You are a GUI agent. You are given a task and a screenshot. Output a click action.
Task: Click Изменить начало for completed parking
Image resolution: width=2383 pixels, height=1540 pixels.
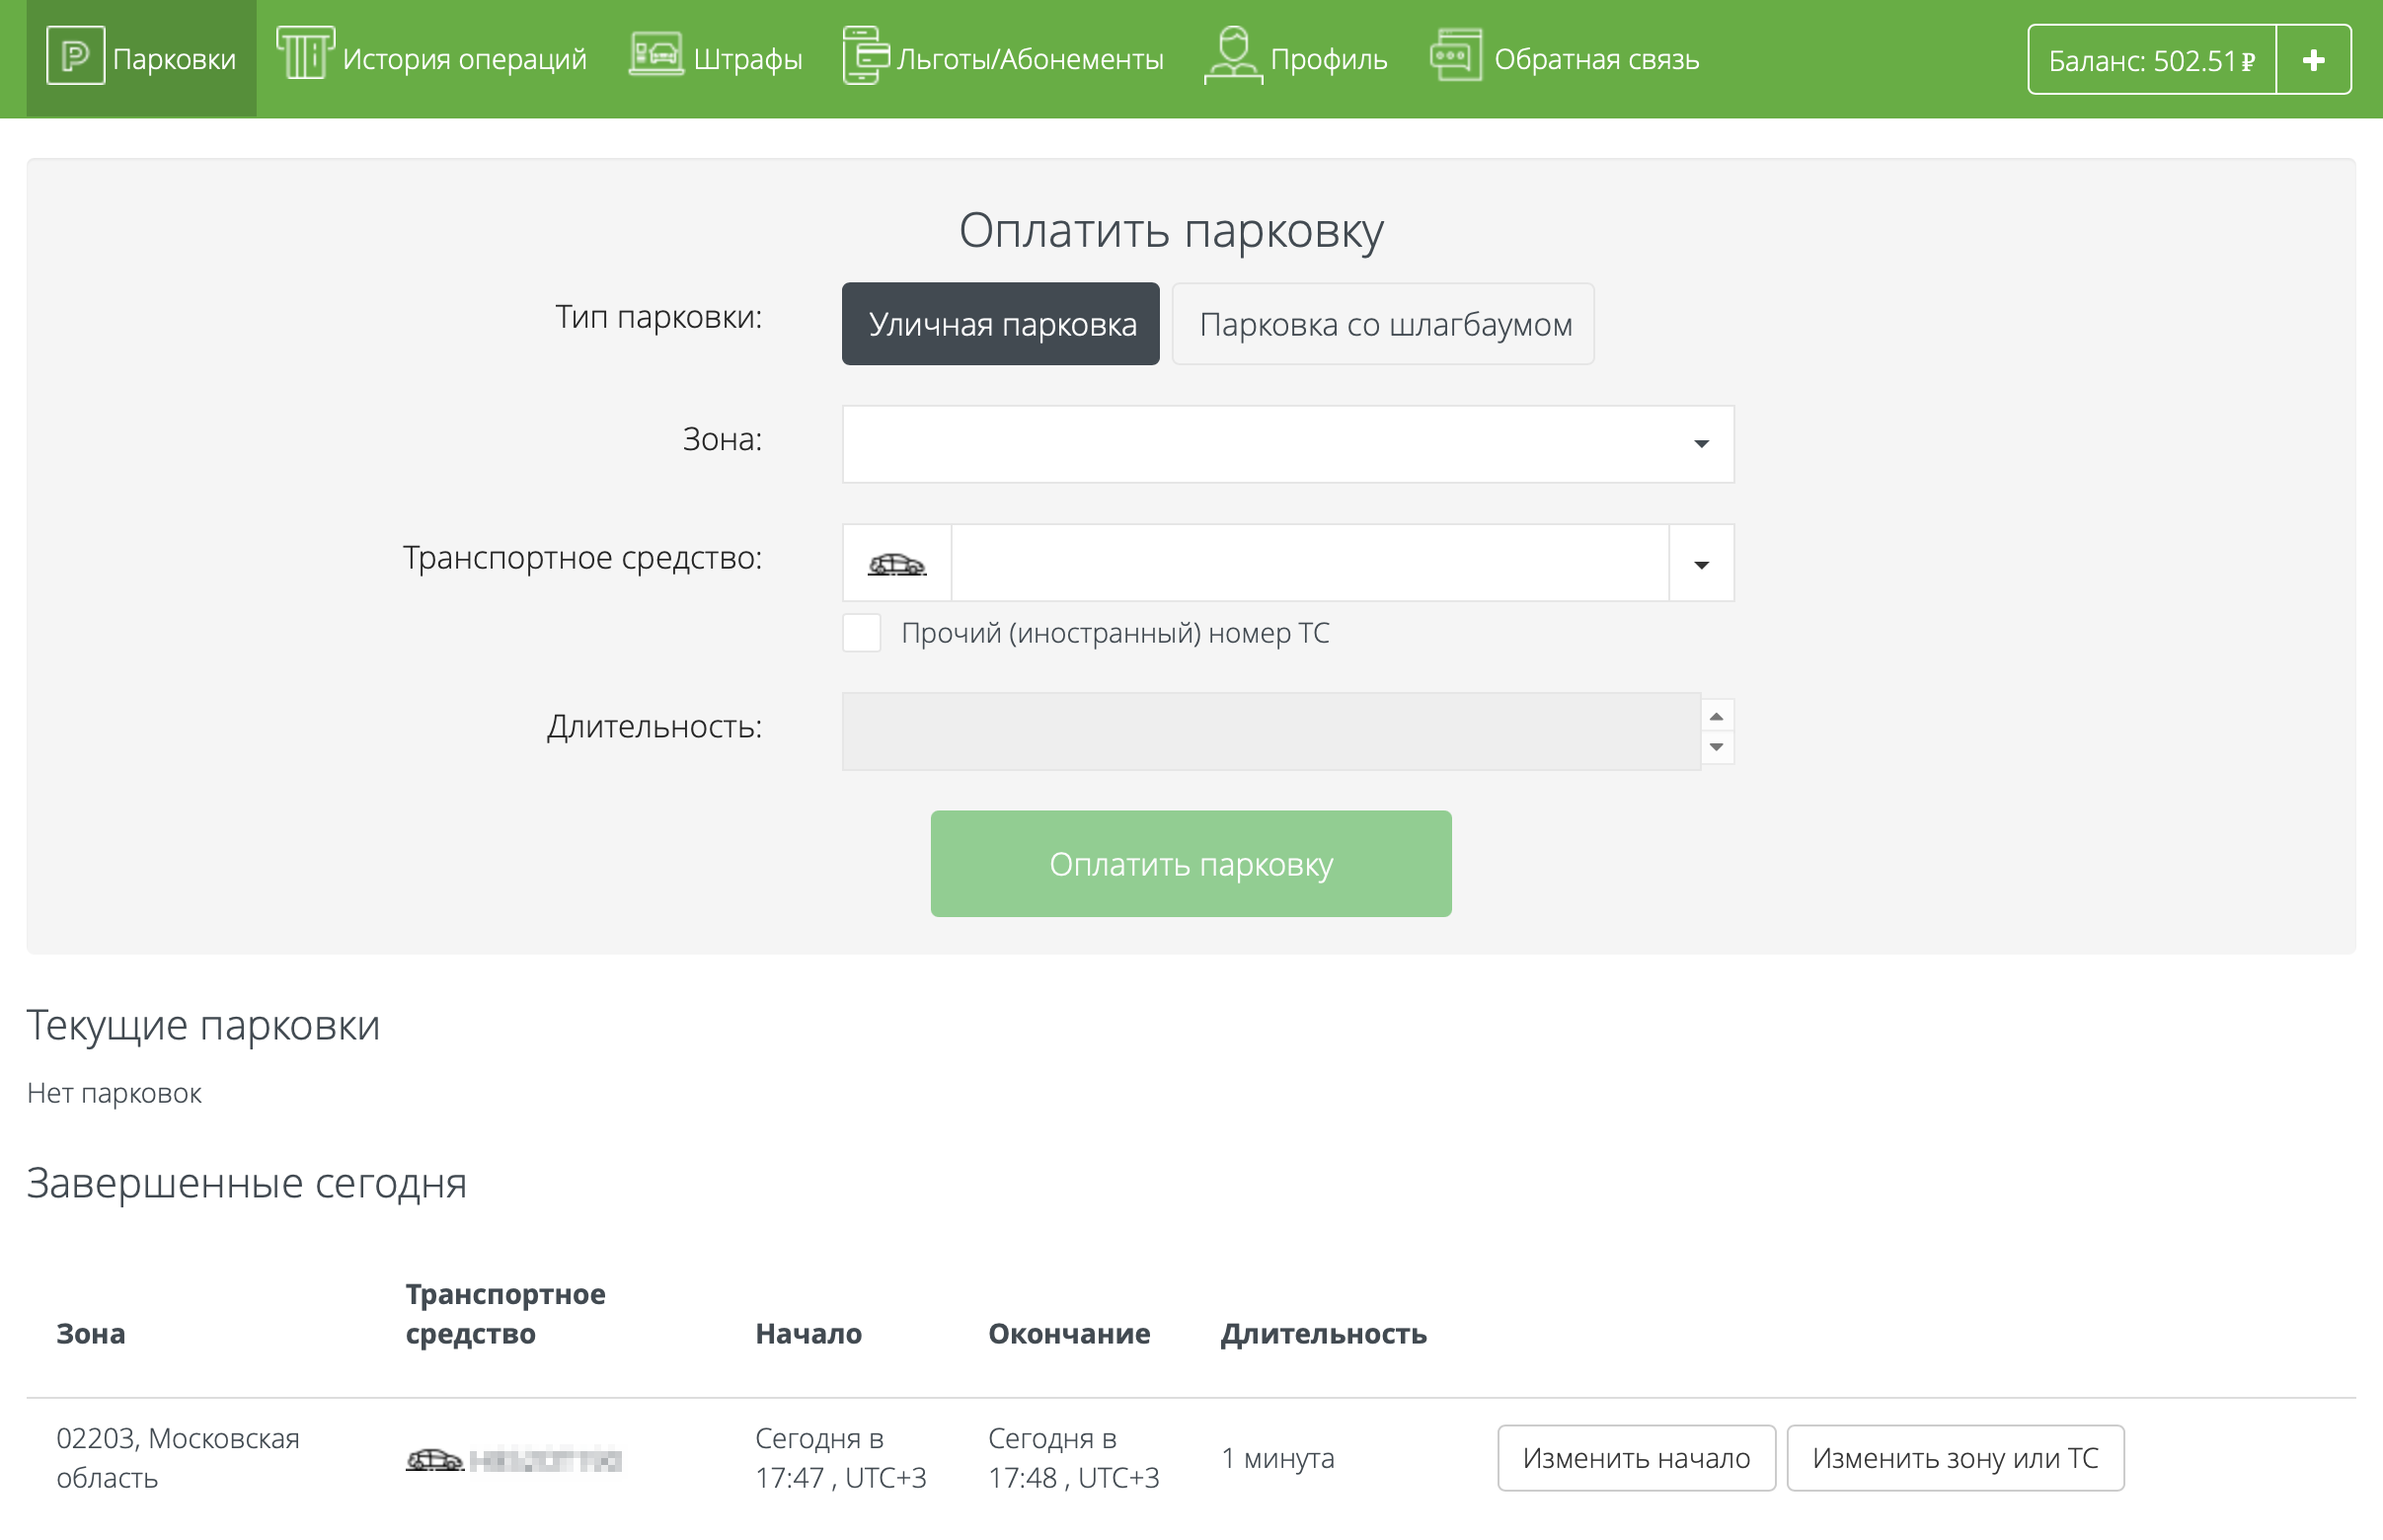pos(1636,1459)
